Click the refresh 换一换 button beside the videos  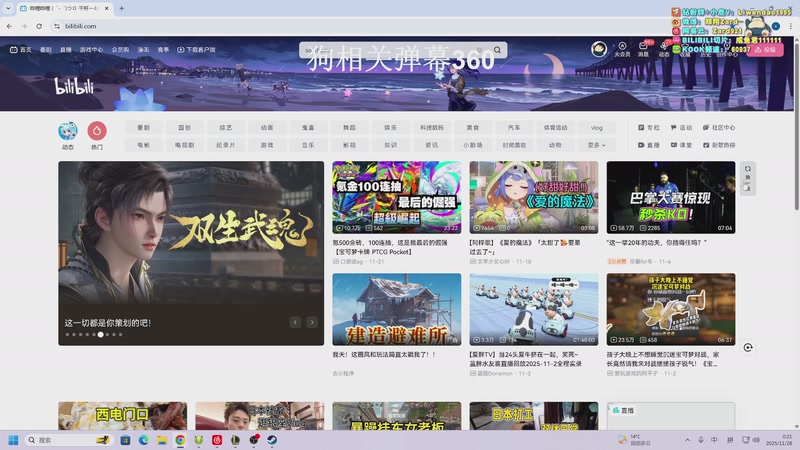(747, 179)
